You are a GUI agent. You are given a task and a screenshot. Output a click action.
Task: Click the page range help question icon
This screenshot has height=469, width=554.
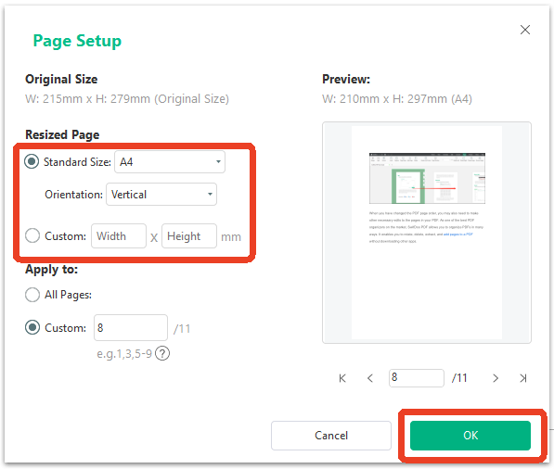(x=163, y=353)
